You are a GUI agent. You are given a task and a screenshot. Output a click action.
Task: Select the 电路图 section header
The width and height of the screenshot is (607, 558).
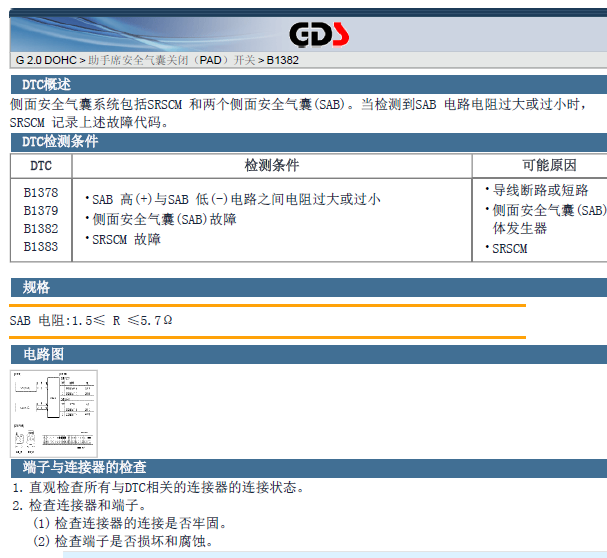[x=309, y=354]
